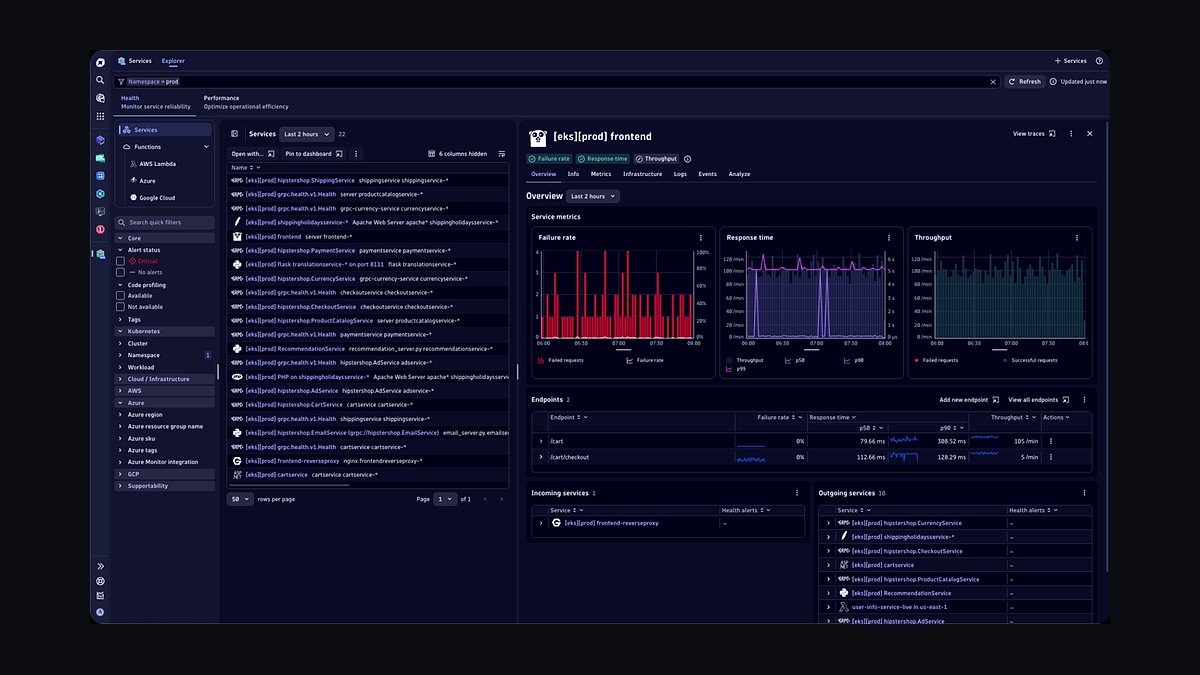Collapse the Alert status filter group
1200x675 pixels.
point(120,250)
